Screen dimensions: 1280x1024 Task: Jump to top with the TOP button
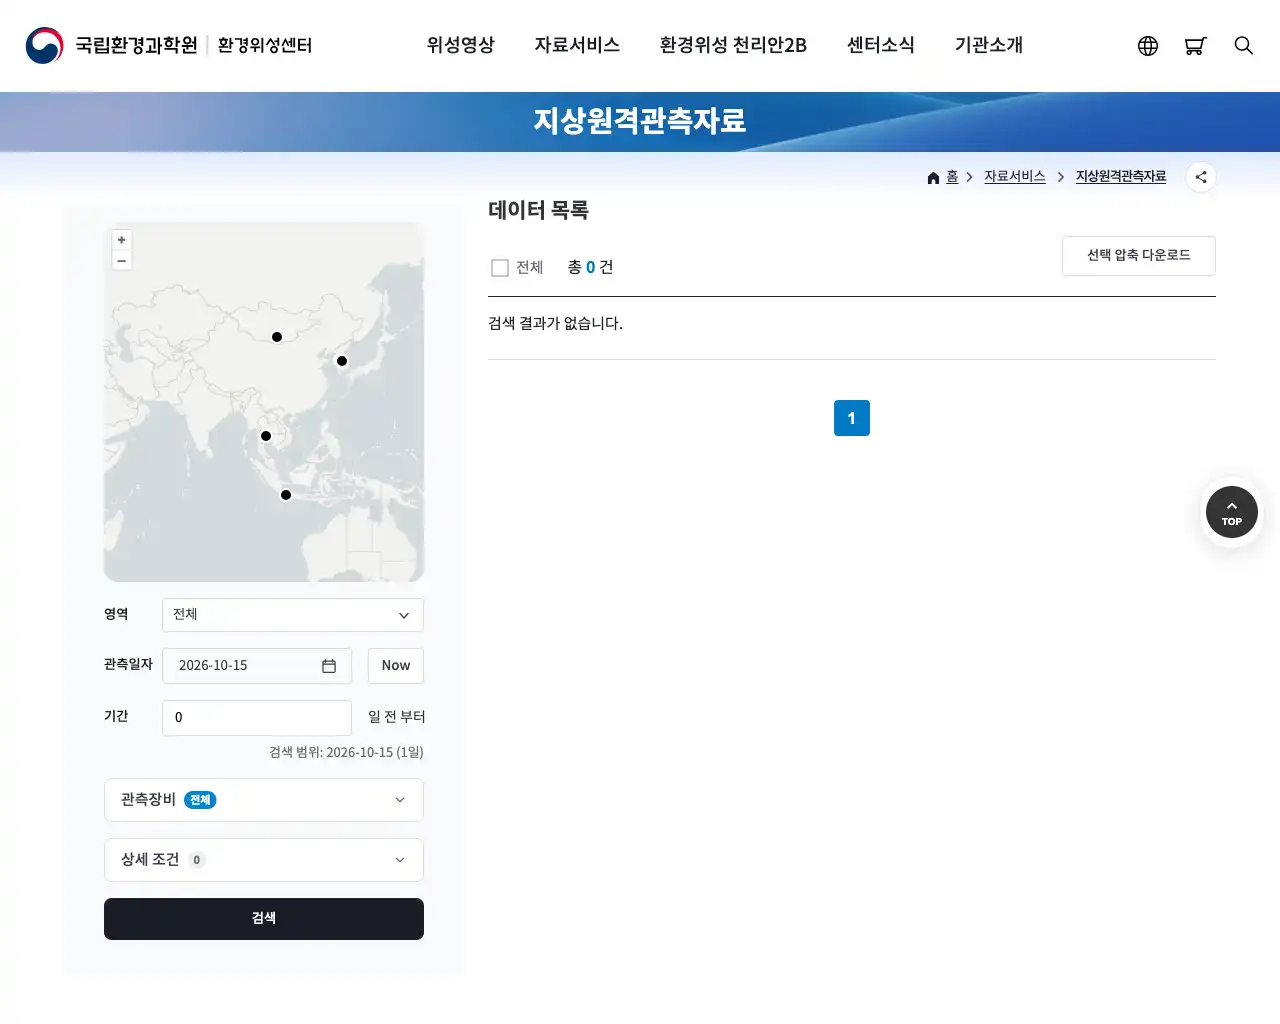pos(1232,512)
